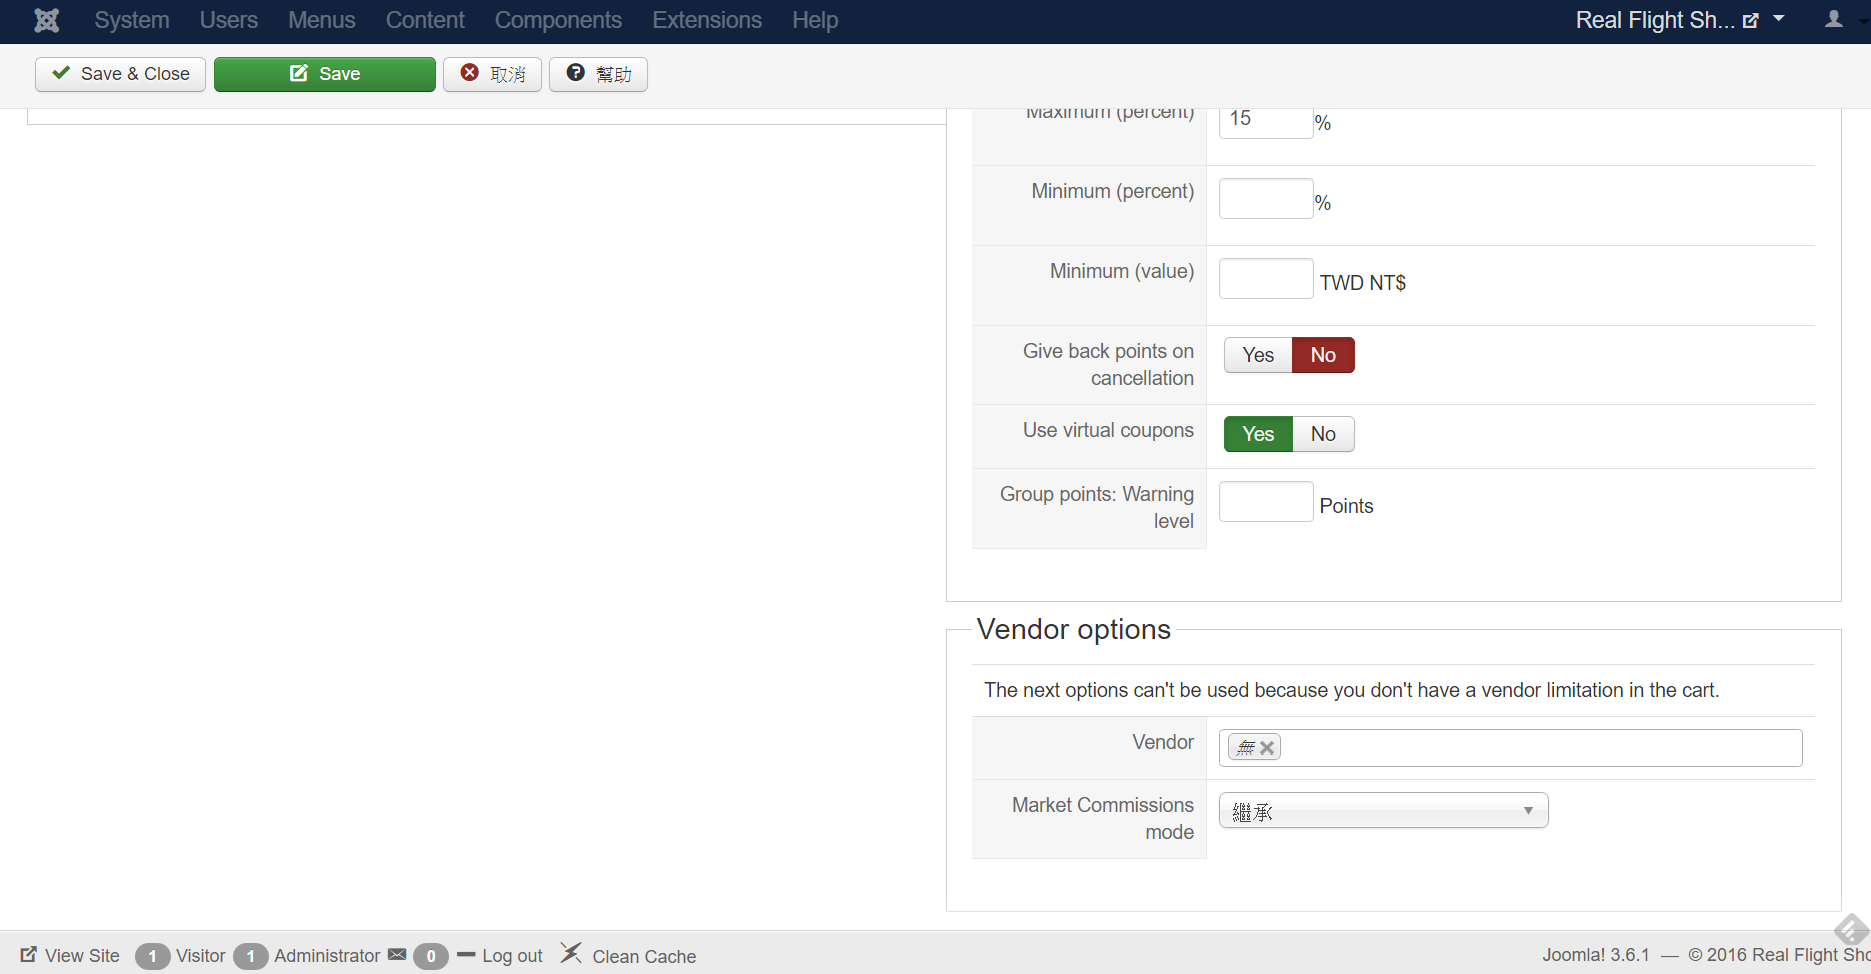
Task: Open the Menus menu
Action: [322, 20]
